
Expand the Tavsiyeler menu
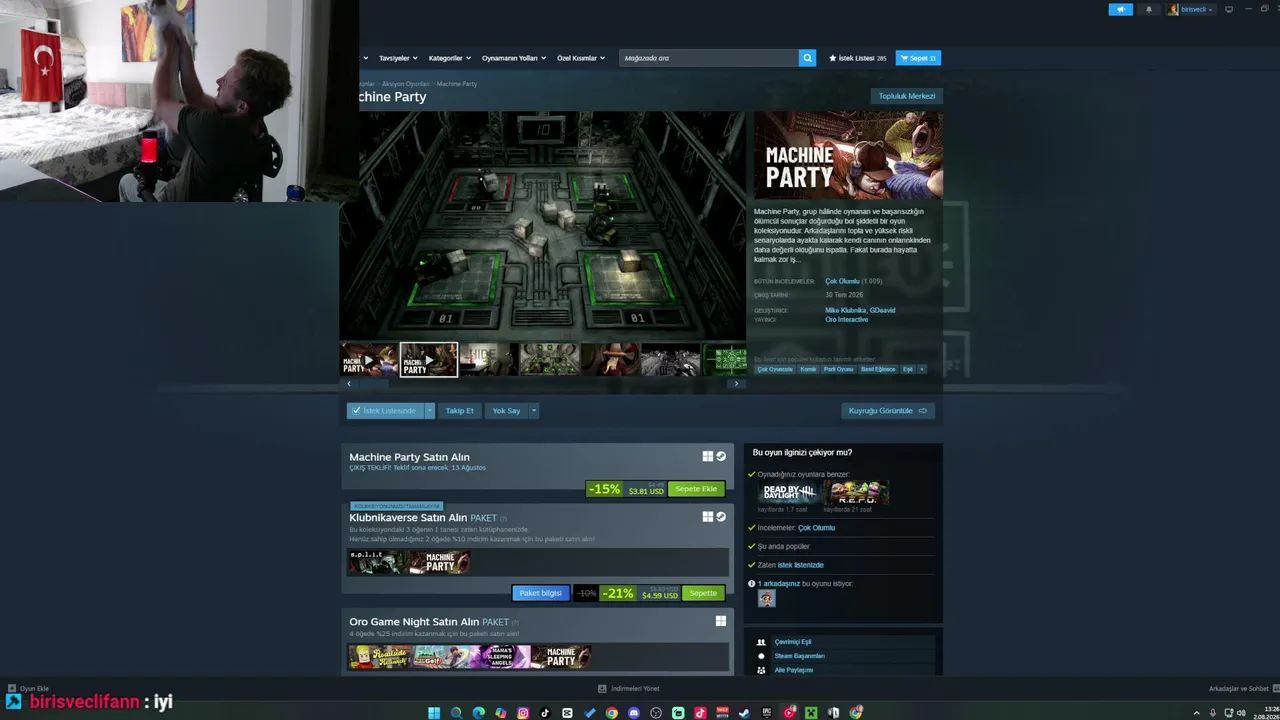click(x=398, y=58)
